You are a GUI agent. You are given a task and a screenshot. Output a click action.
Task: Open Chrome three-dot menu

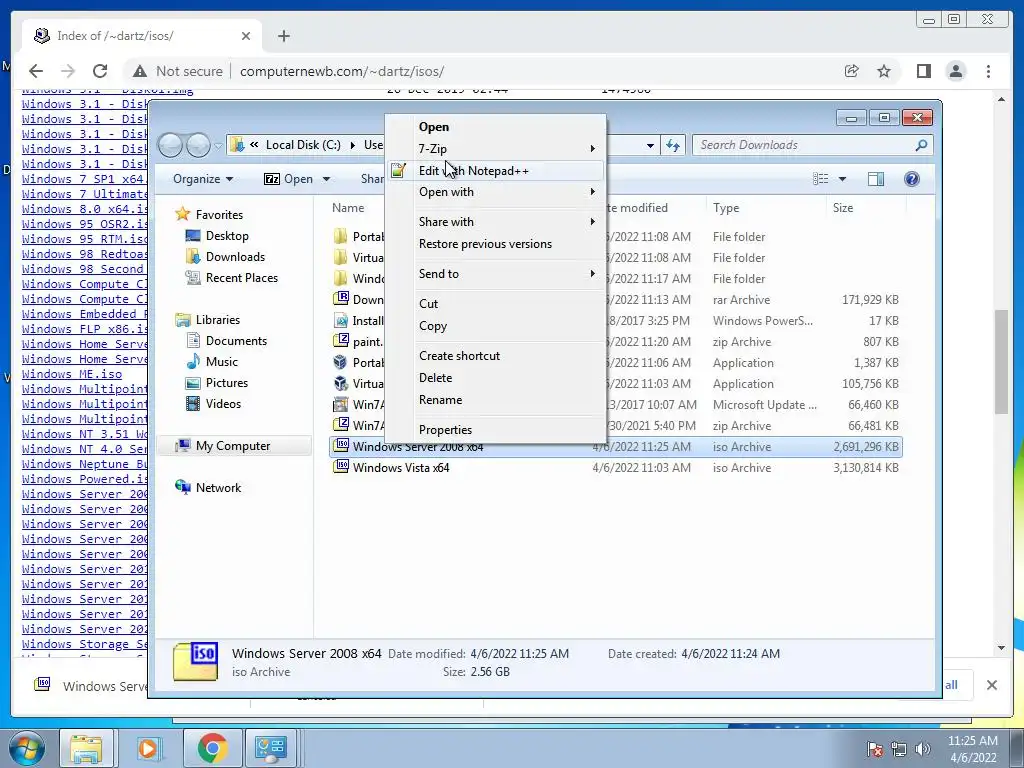pos(989,71)
